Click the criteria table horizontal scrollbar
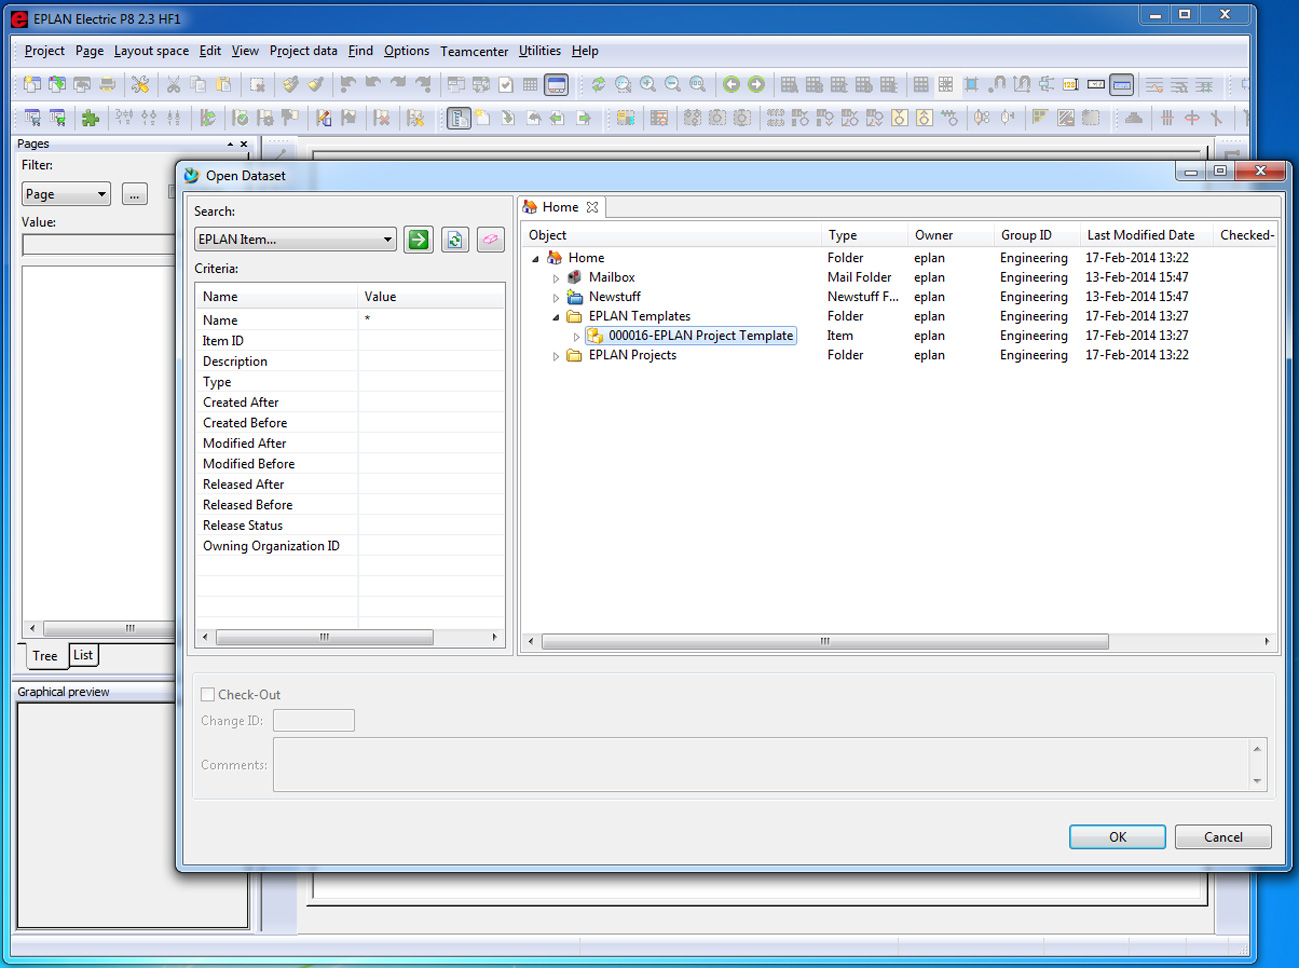This screenshot has height=968, width=1299. (324, 637)
